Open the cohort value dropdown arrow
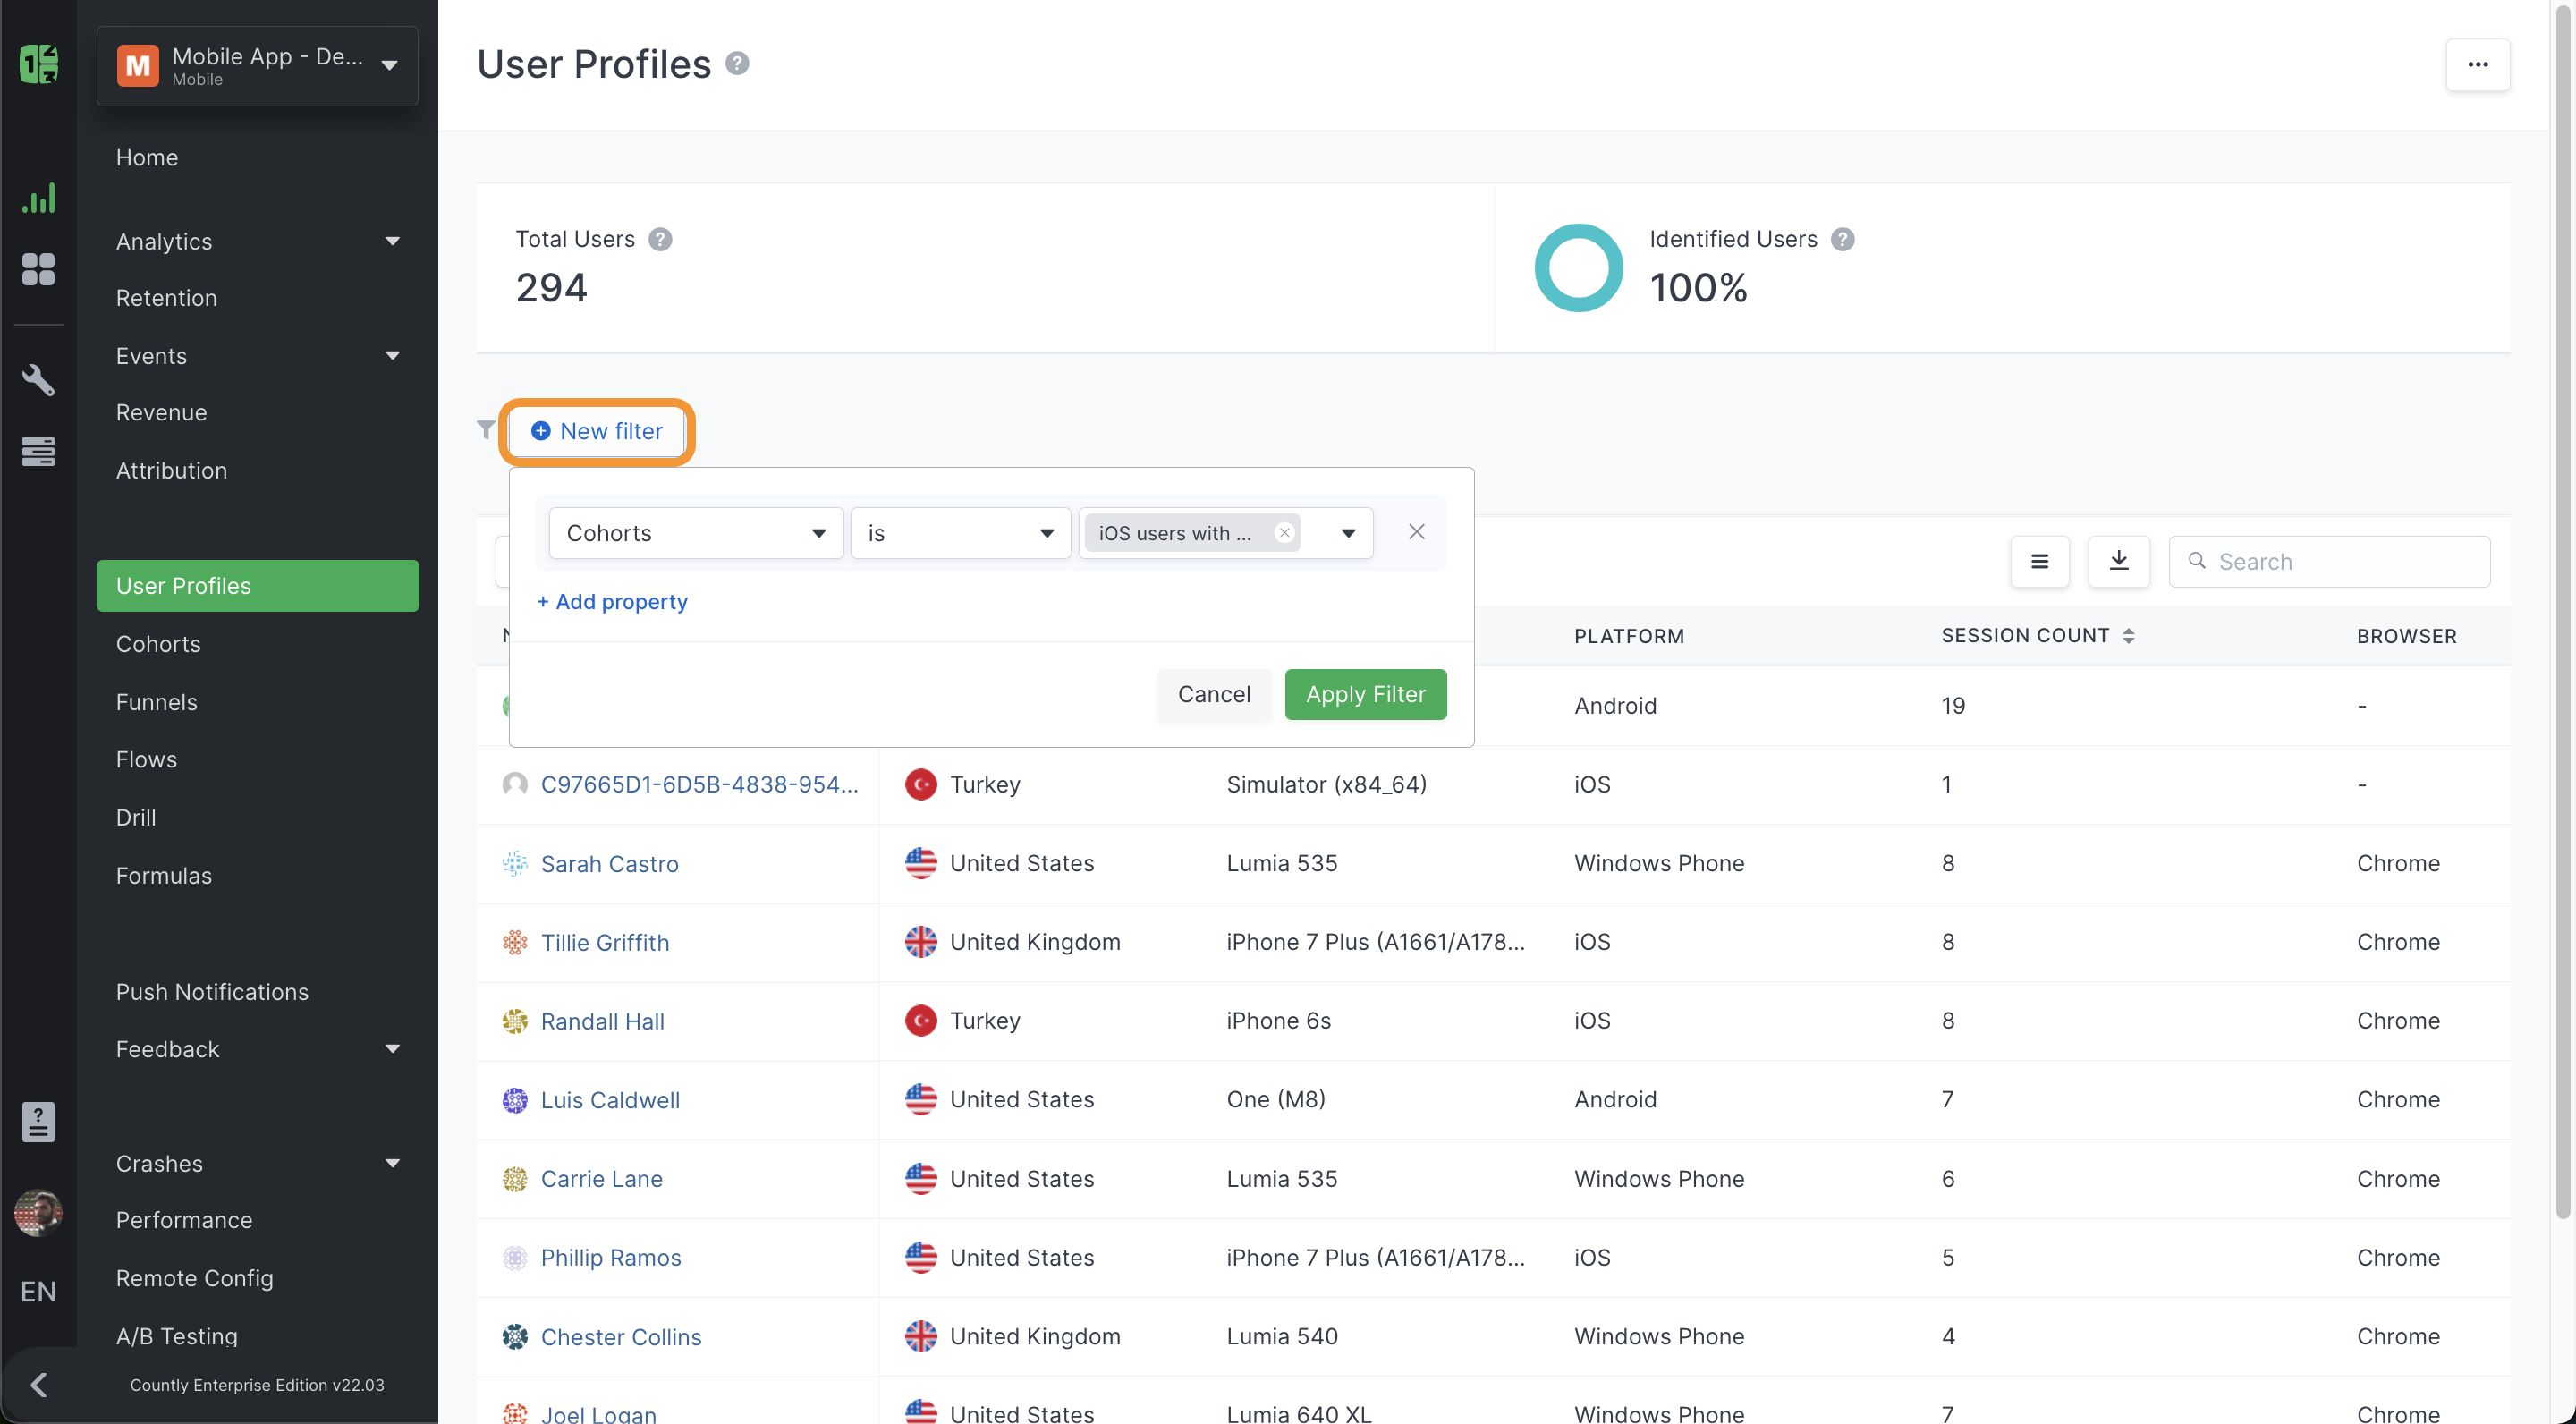The height and width of the screenshot is (1424, 2576). pyautogui.click(x=1348, y=533)
